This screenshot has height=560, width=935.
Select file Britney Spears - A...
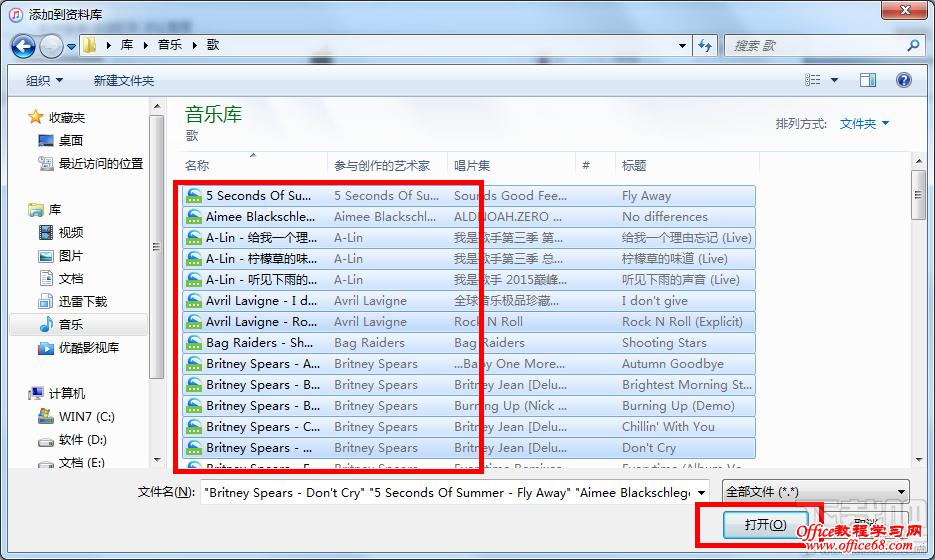(x=263, y=364)
